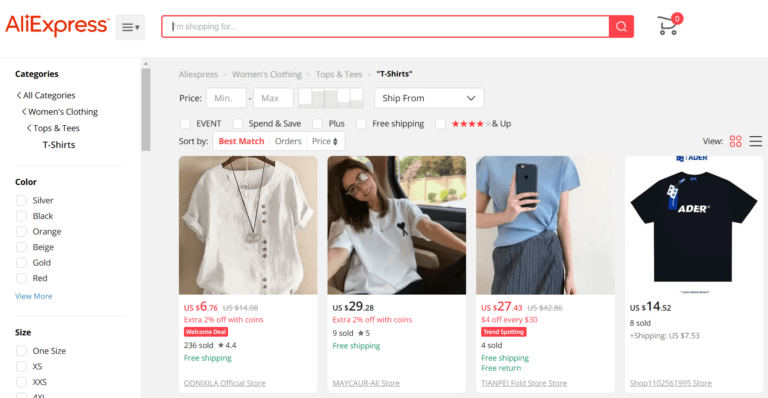Check the Black color filter
The height and width of the screenshot is (398, 768).
[x=21, y=216]
